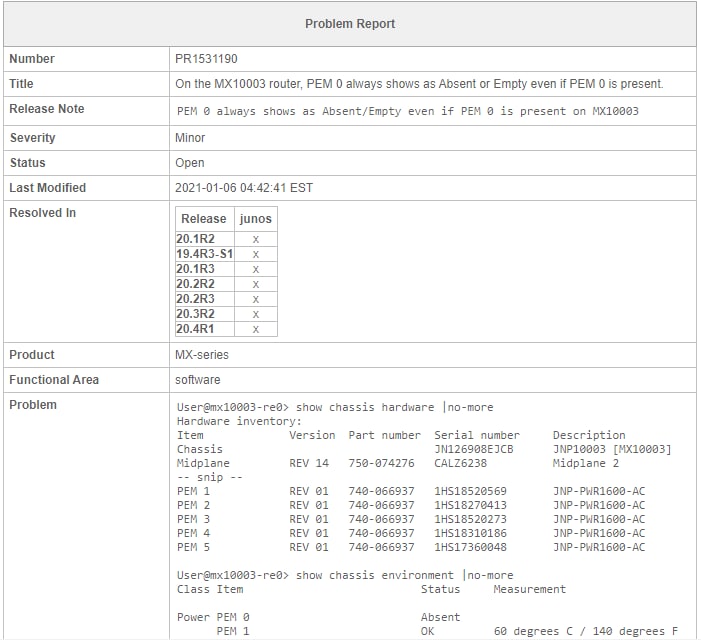Select the title text about MX10003 router
Image resolution: width=701 pixels, height=640 pixels.
tap(419, 84)
